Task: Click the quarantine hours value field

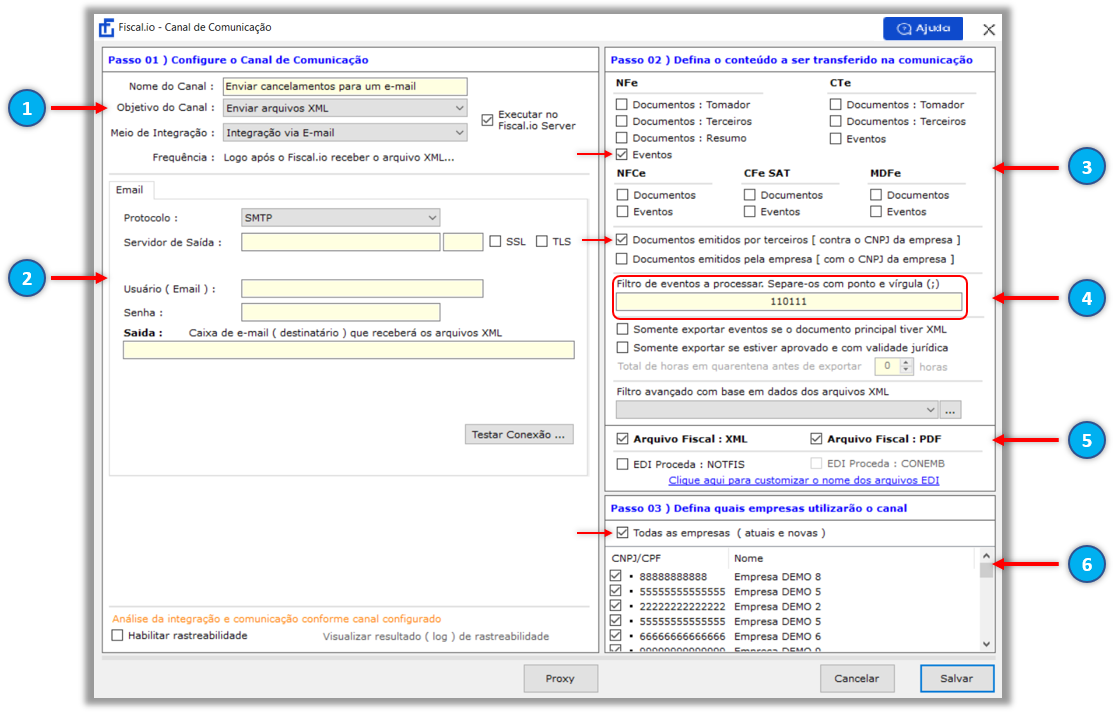Action: tap(888, 366)
